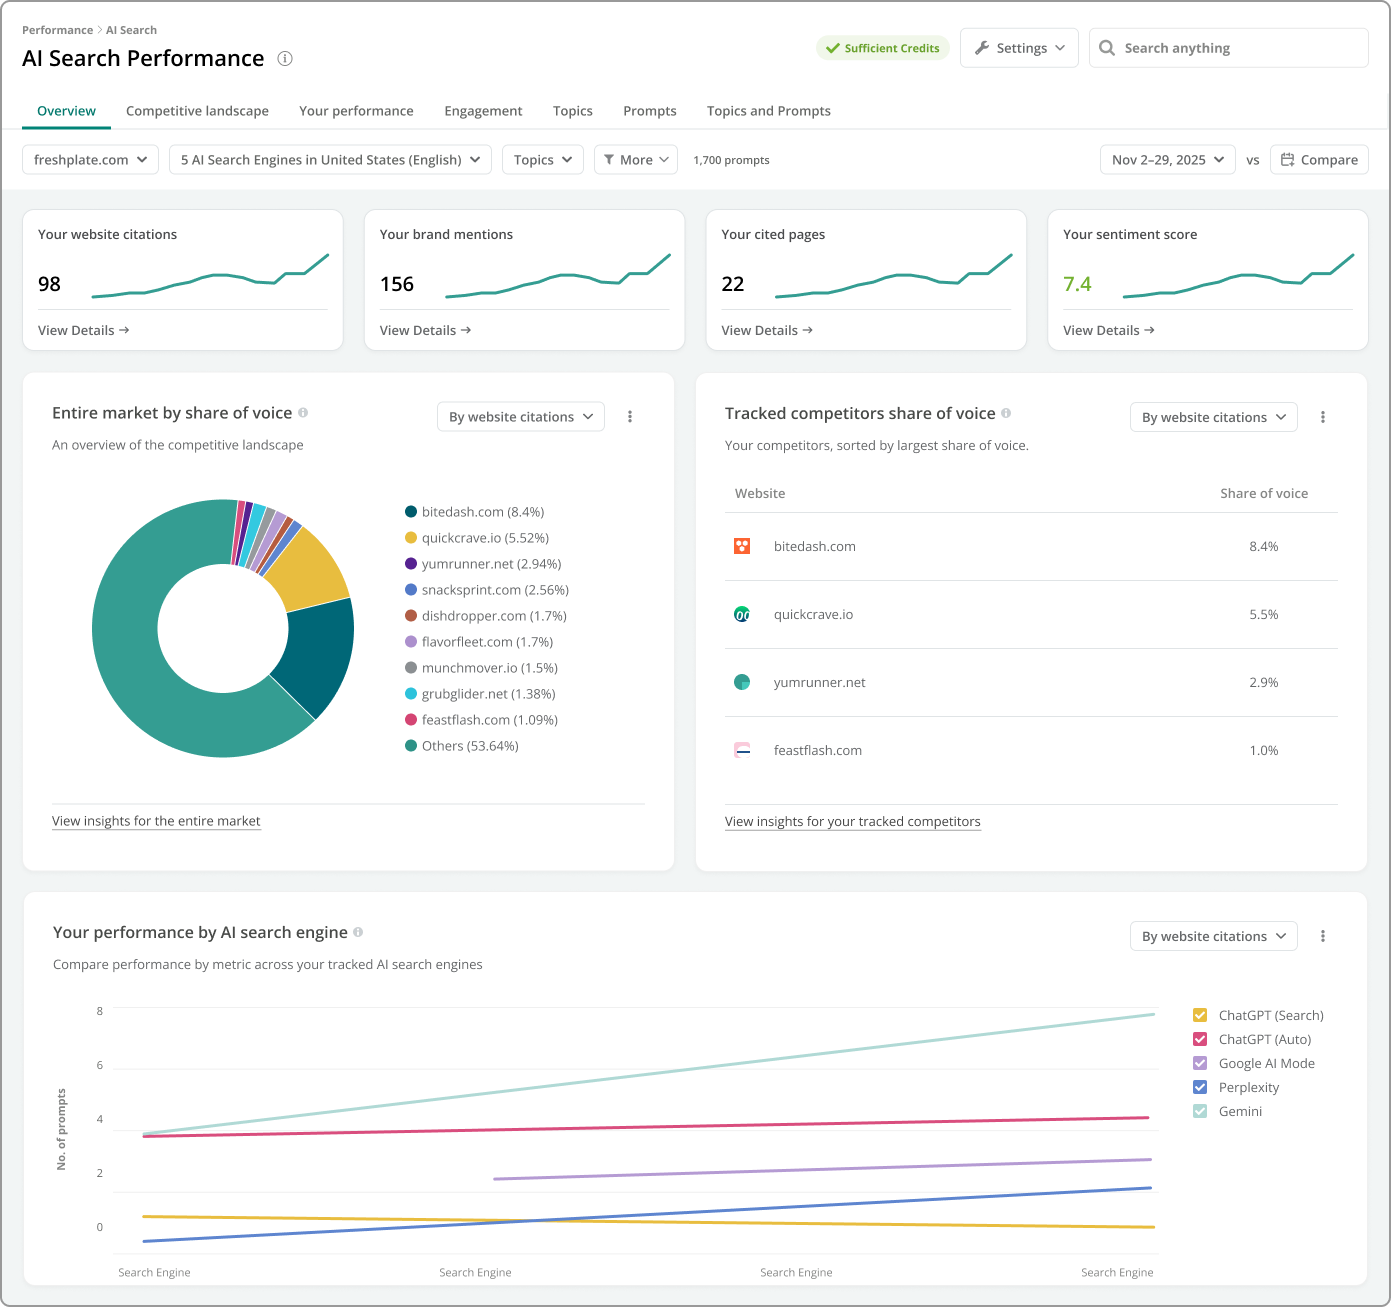This screenshot has height=1307, width=1391.
Task: Uncheck the ChatGPT (Search) legend checkbox
Action: [x=1200, y=1015]
